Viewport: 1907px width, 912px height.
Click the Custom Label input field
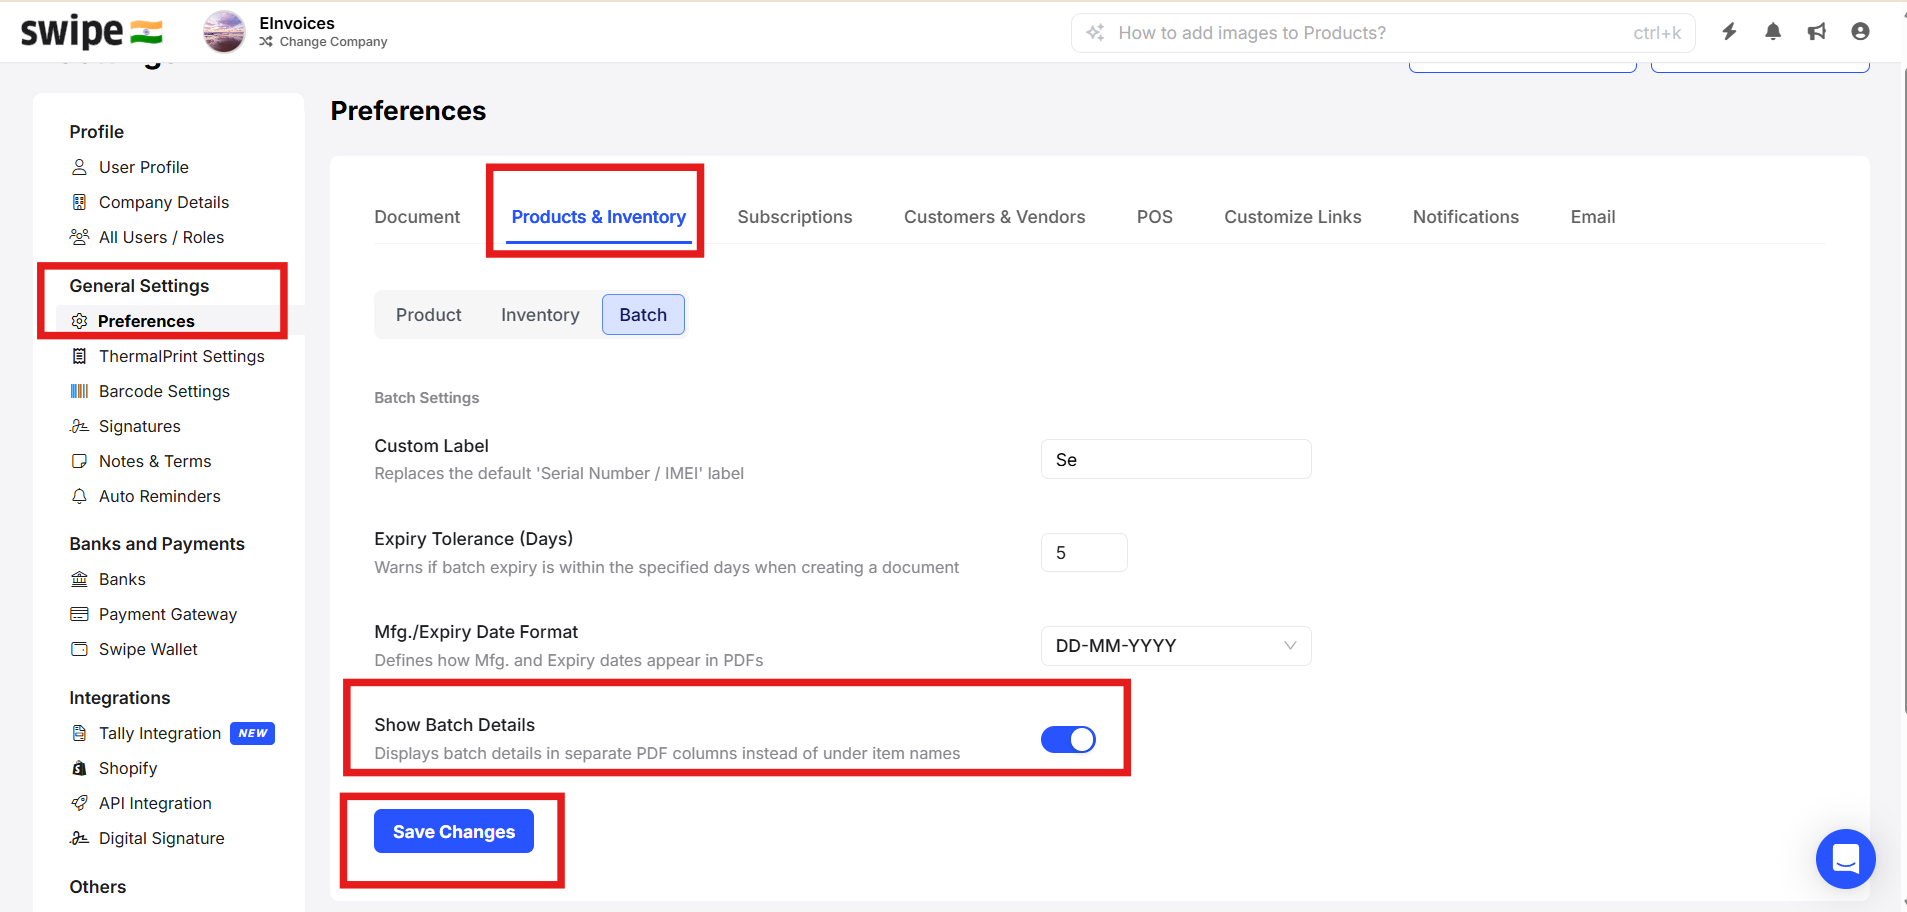1176,459
